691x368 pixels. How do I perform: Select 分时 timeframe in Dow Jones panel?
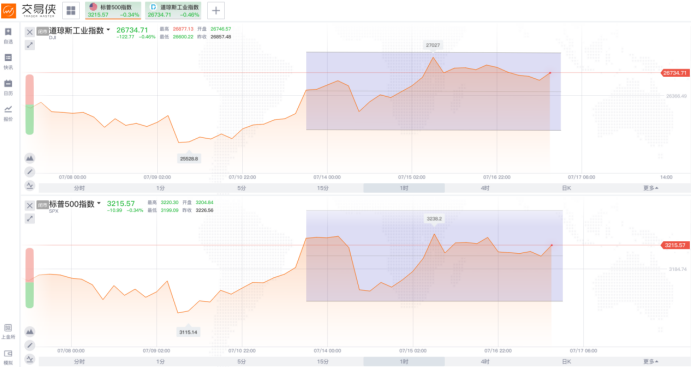pyautogui.click(x=79, y=188)
